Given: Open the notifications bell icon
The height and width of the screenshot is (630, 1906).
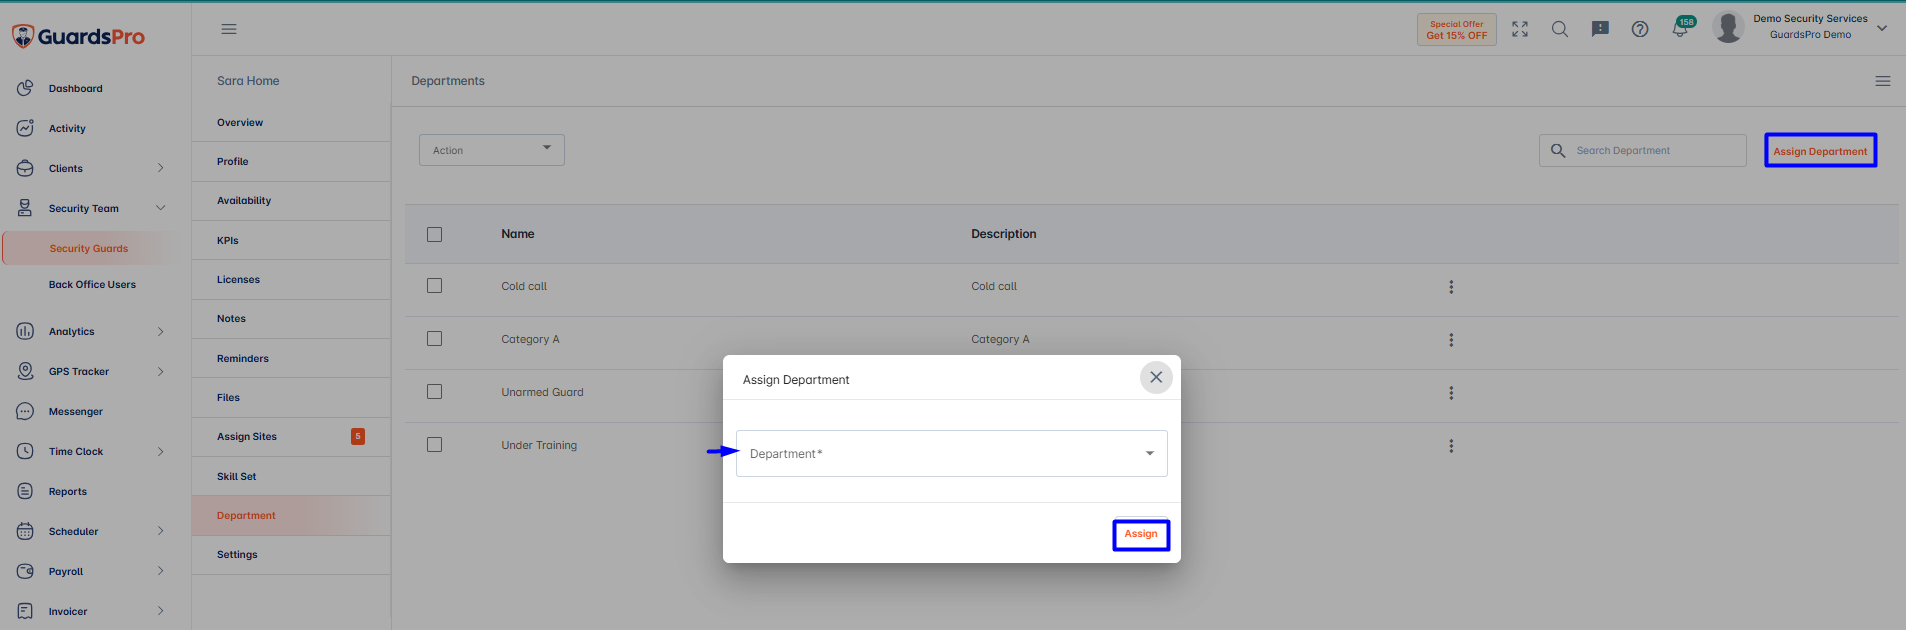Looking at the screenshot, I should [1680, 29].
